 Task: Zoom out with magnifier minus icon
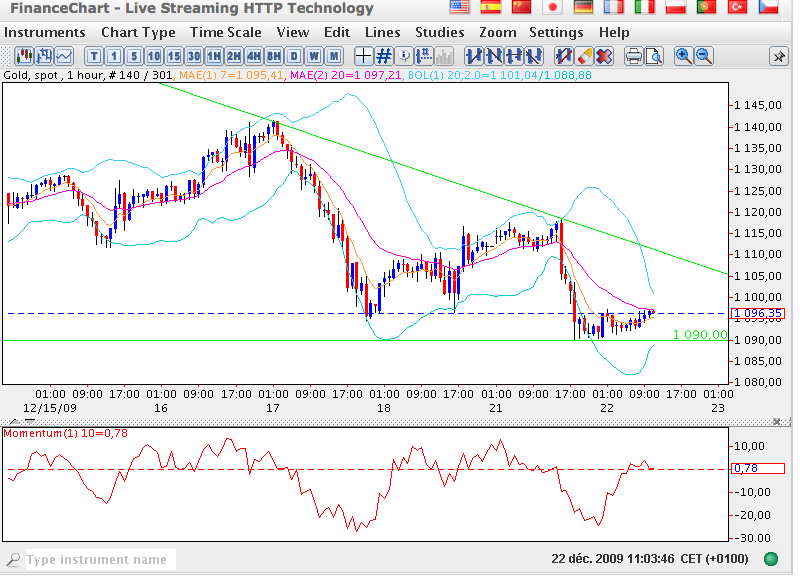704,55
